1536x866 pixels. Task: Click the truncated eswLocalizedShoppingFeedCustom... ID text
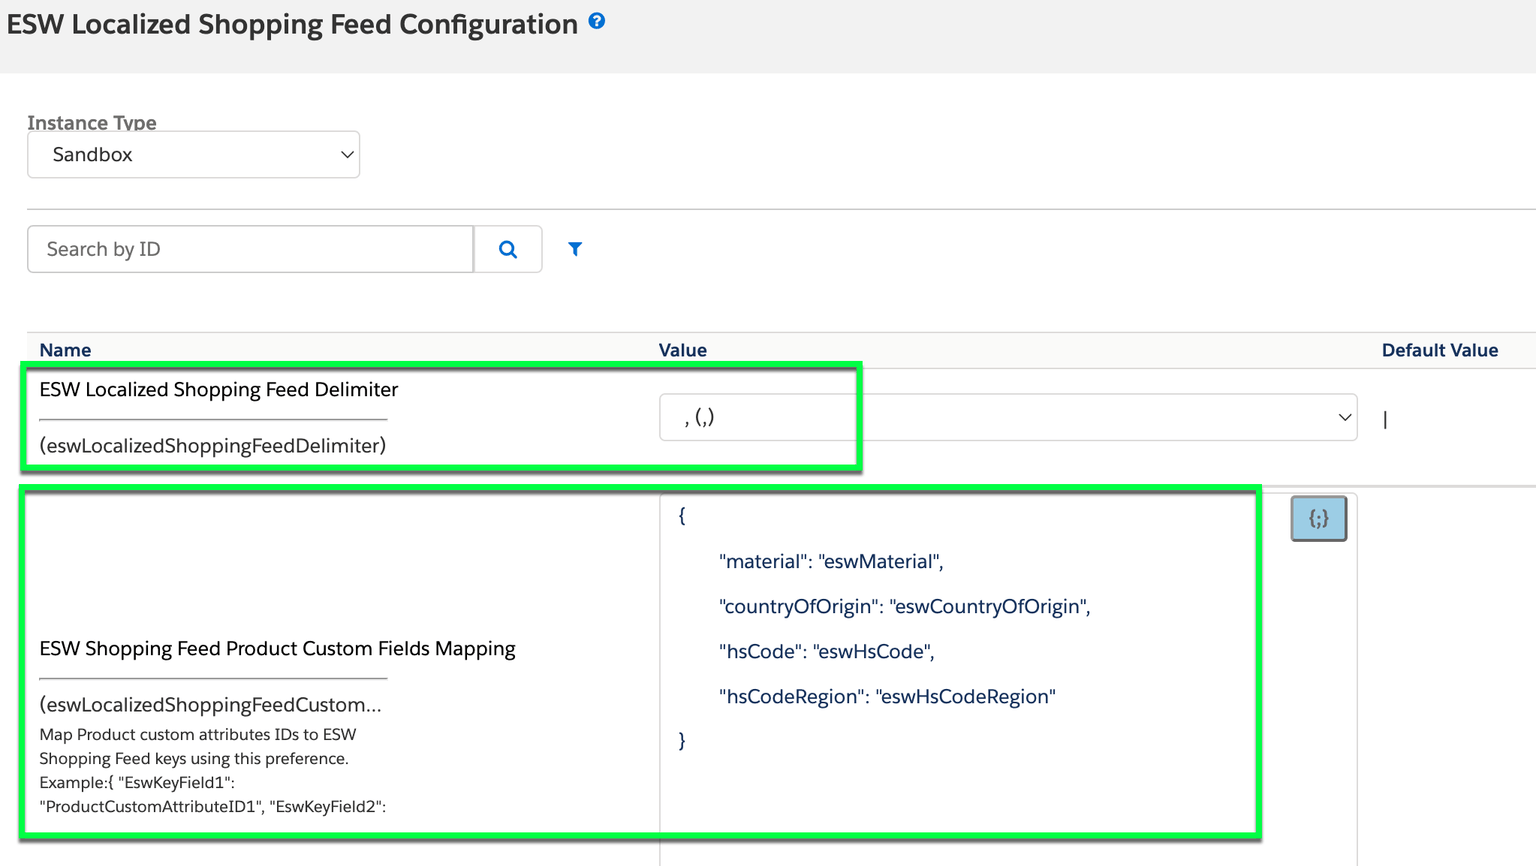(210, 704)
